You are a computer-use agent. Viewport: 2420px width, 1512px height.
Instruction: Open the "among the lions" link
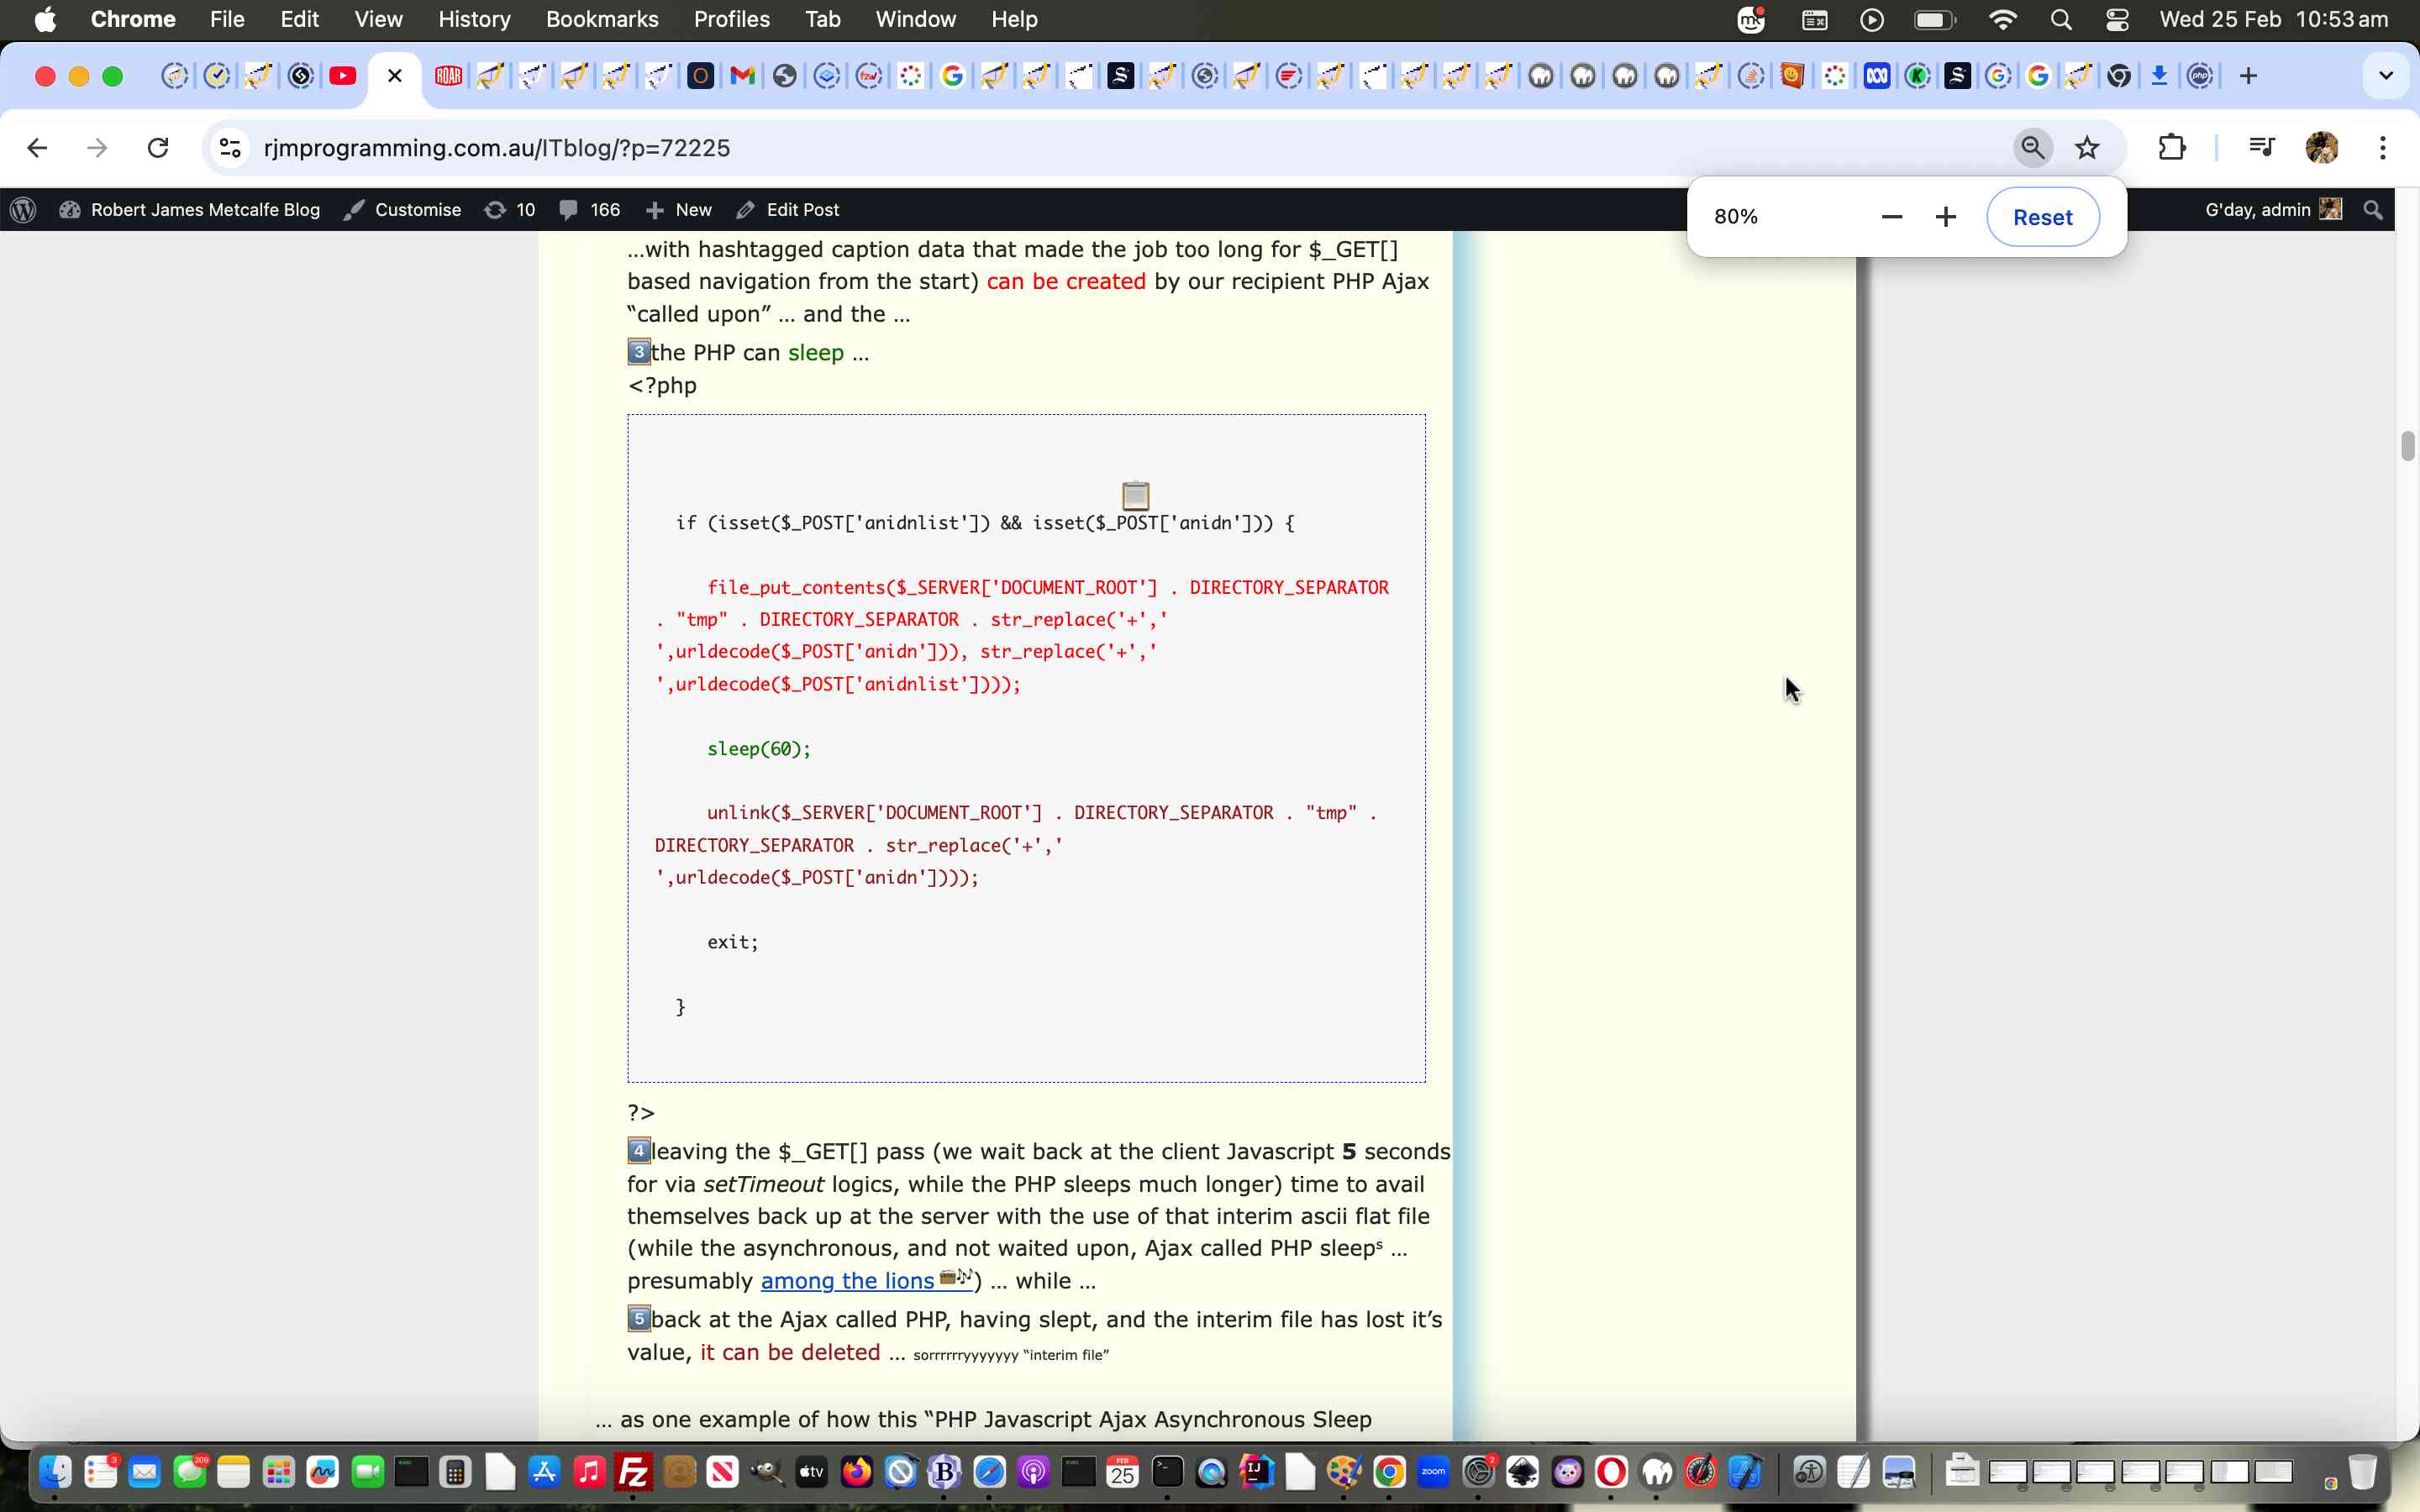(x=846, y=1281)
